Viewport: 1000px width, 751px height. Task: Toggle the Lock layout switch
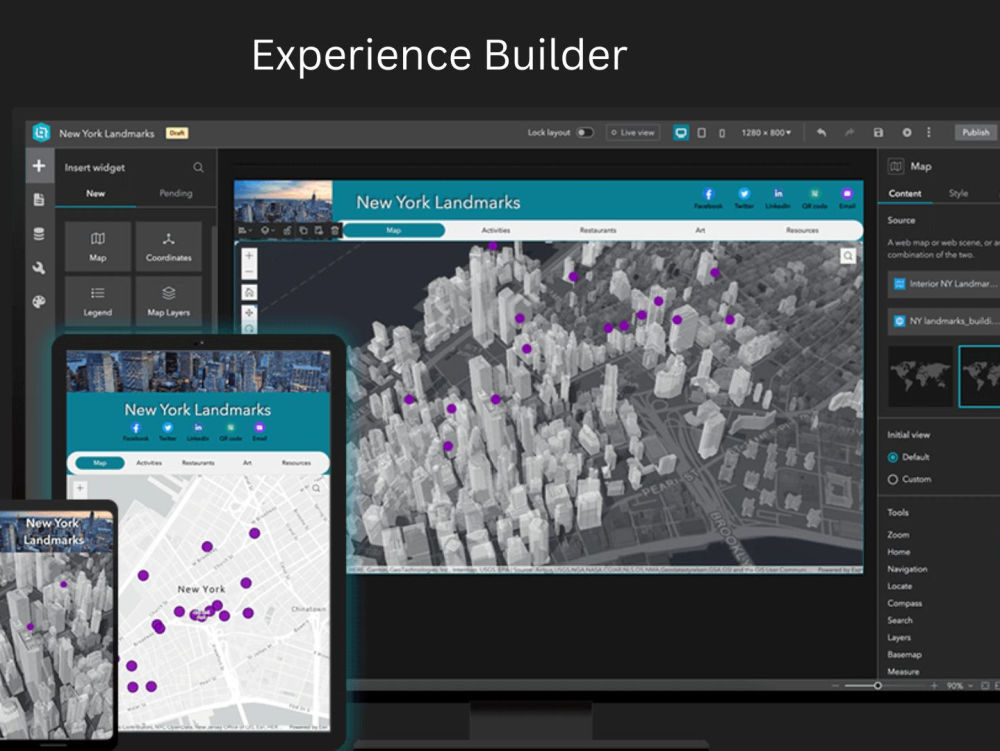point(585,133)
